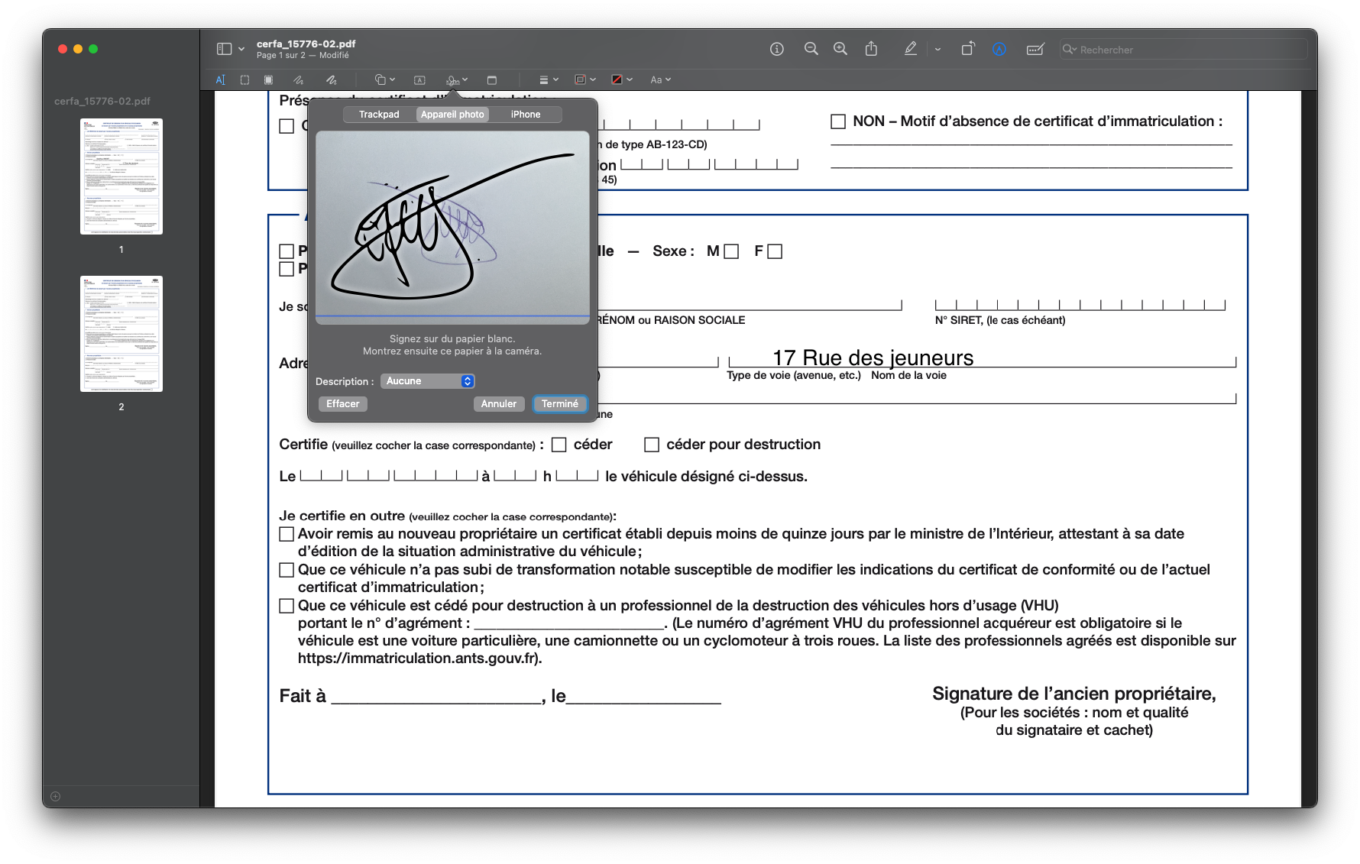Screen dimensions: 1360x864
Task: Focus the Rechercher search field
Action: 1183,49
